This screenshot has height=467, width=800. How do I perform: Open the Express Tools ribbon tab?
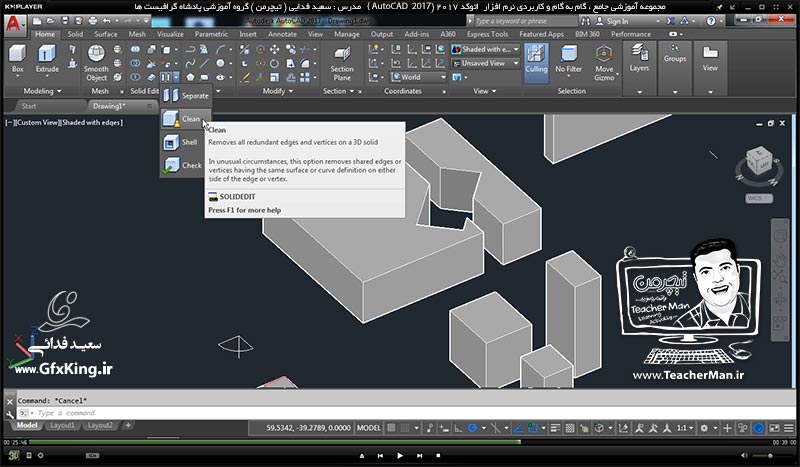click(487, 34)
